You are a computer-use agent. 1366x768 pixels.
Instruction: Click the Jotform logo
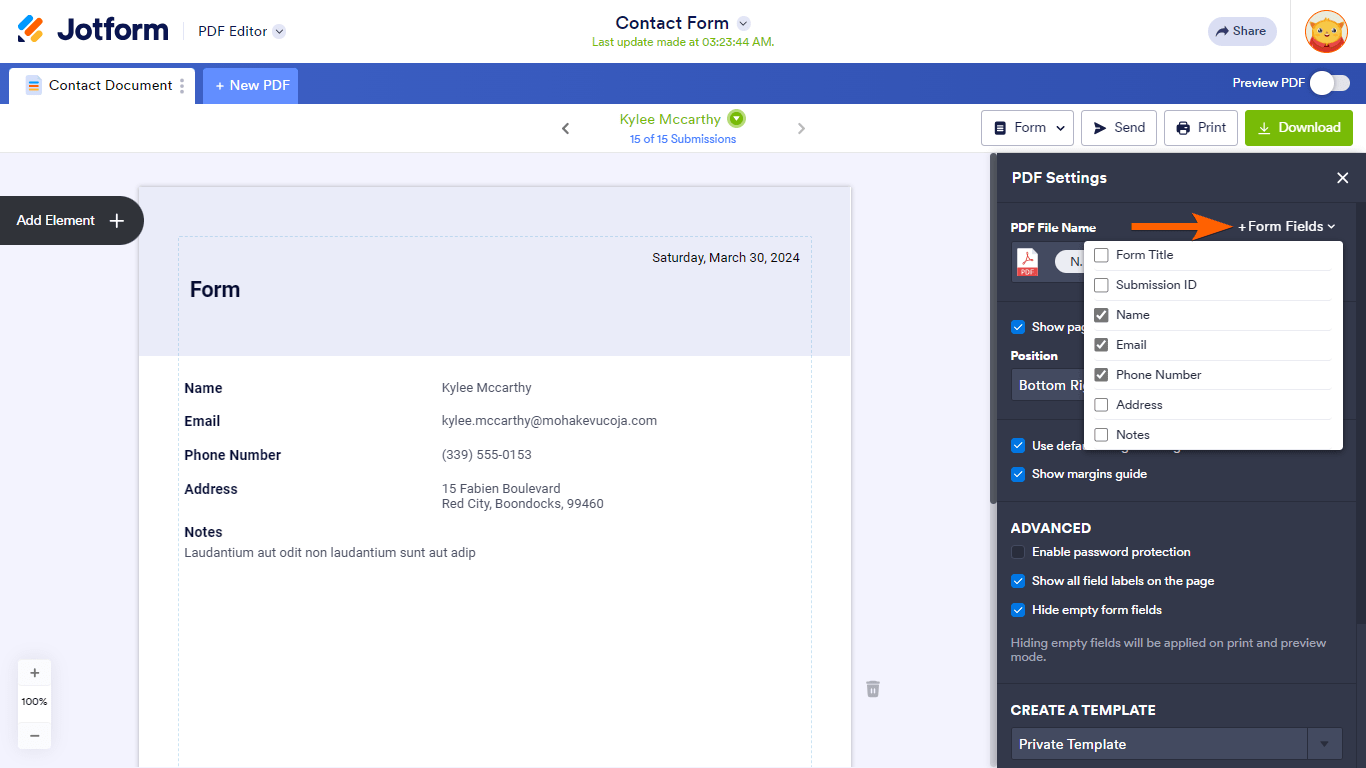[93, 30]
